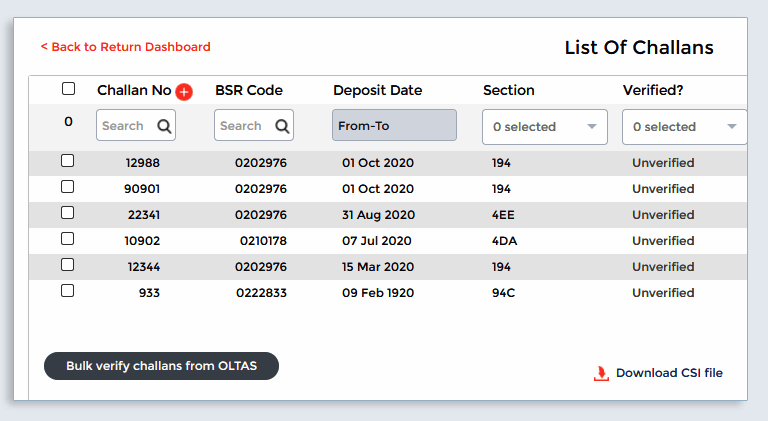This screenshot has width=768, height=421.
Task: Toggle the select-all challans header checkbox
Action: pyautogui.click(x=68, y=89)
